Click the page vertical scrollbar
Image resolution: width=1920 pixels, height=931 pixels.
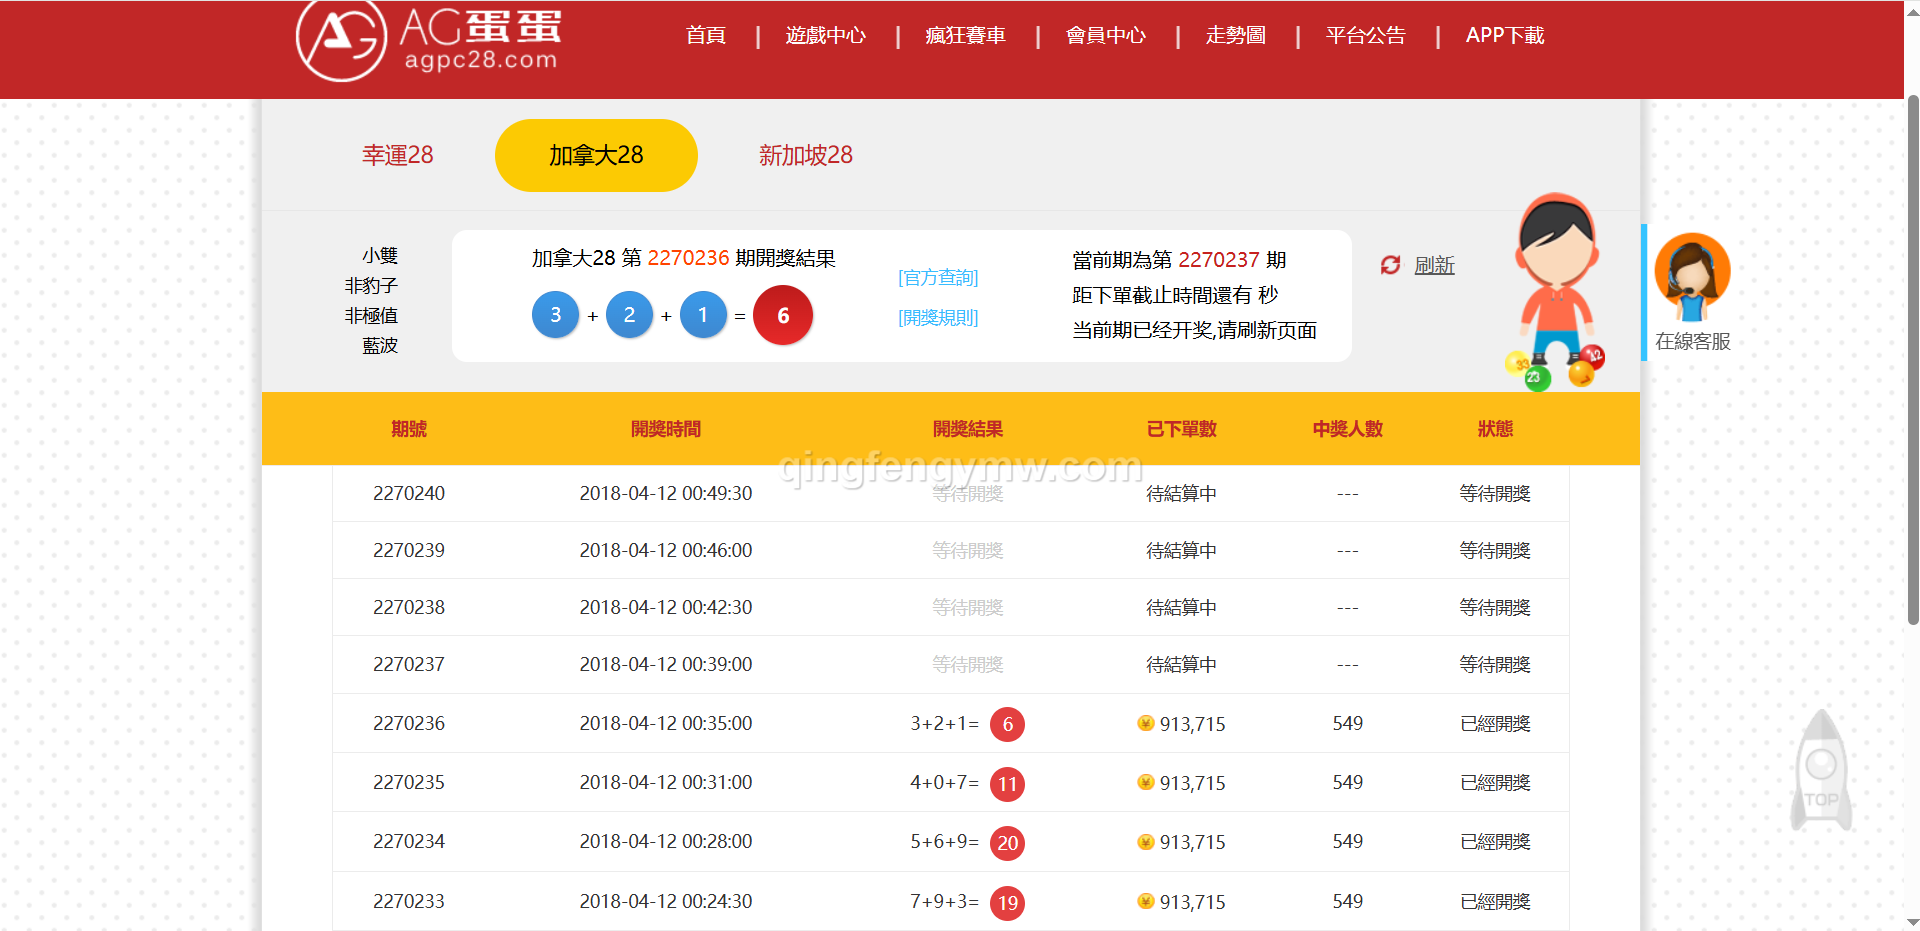click(x=1912, y=360)
